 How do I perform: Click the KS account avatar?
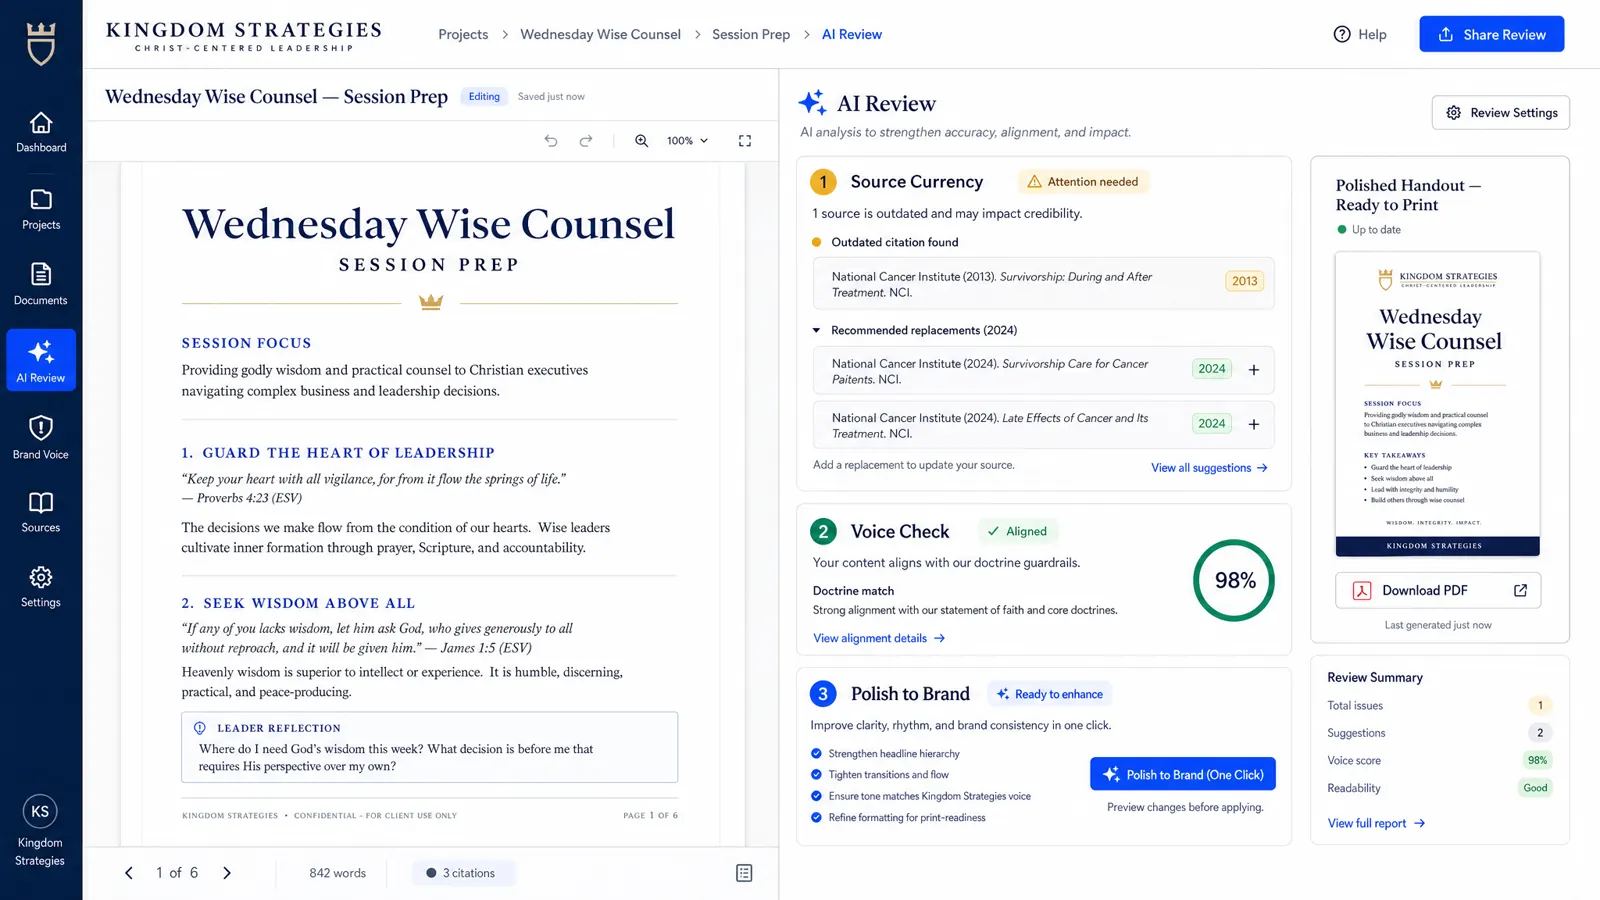40,811
